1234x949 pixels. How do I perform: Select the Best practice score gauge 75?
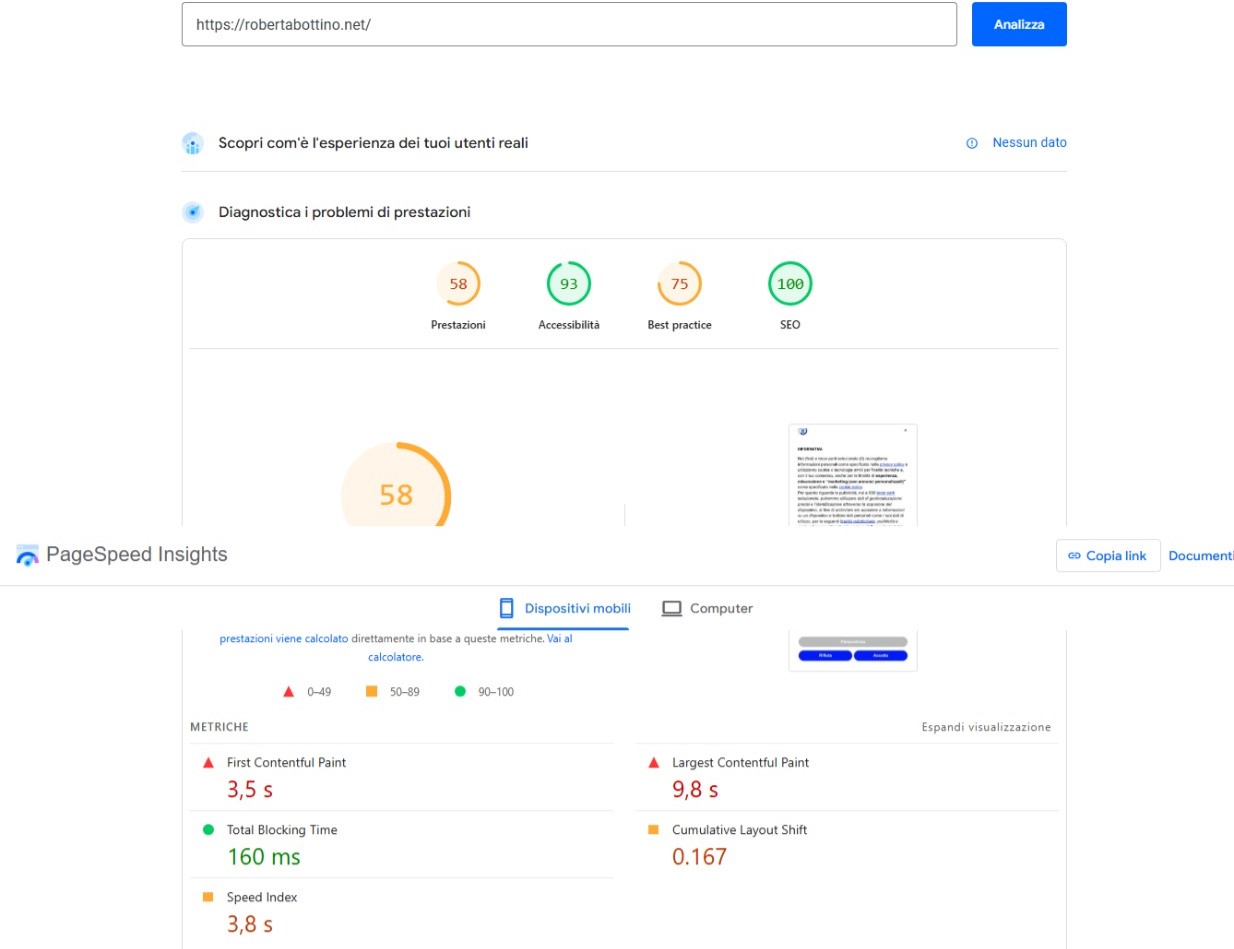pos(679,284)
